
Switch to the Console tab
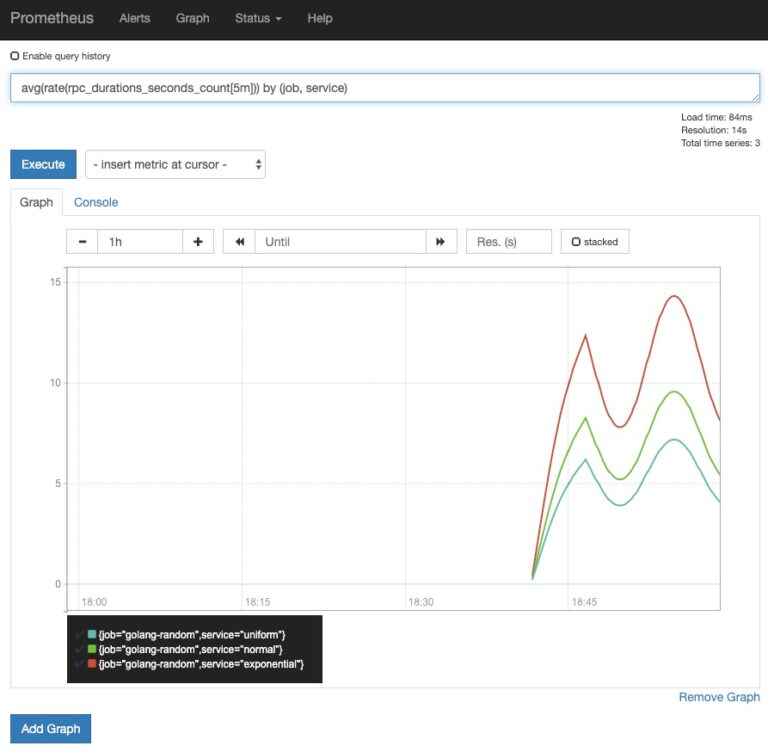tap(96, 202)
